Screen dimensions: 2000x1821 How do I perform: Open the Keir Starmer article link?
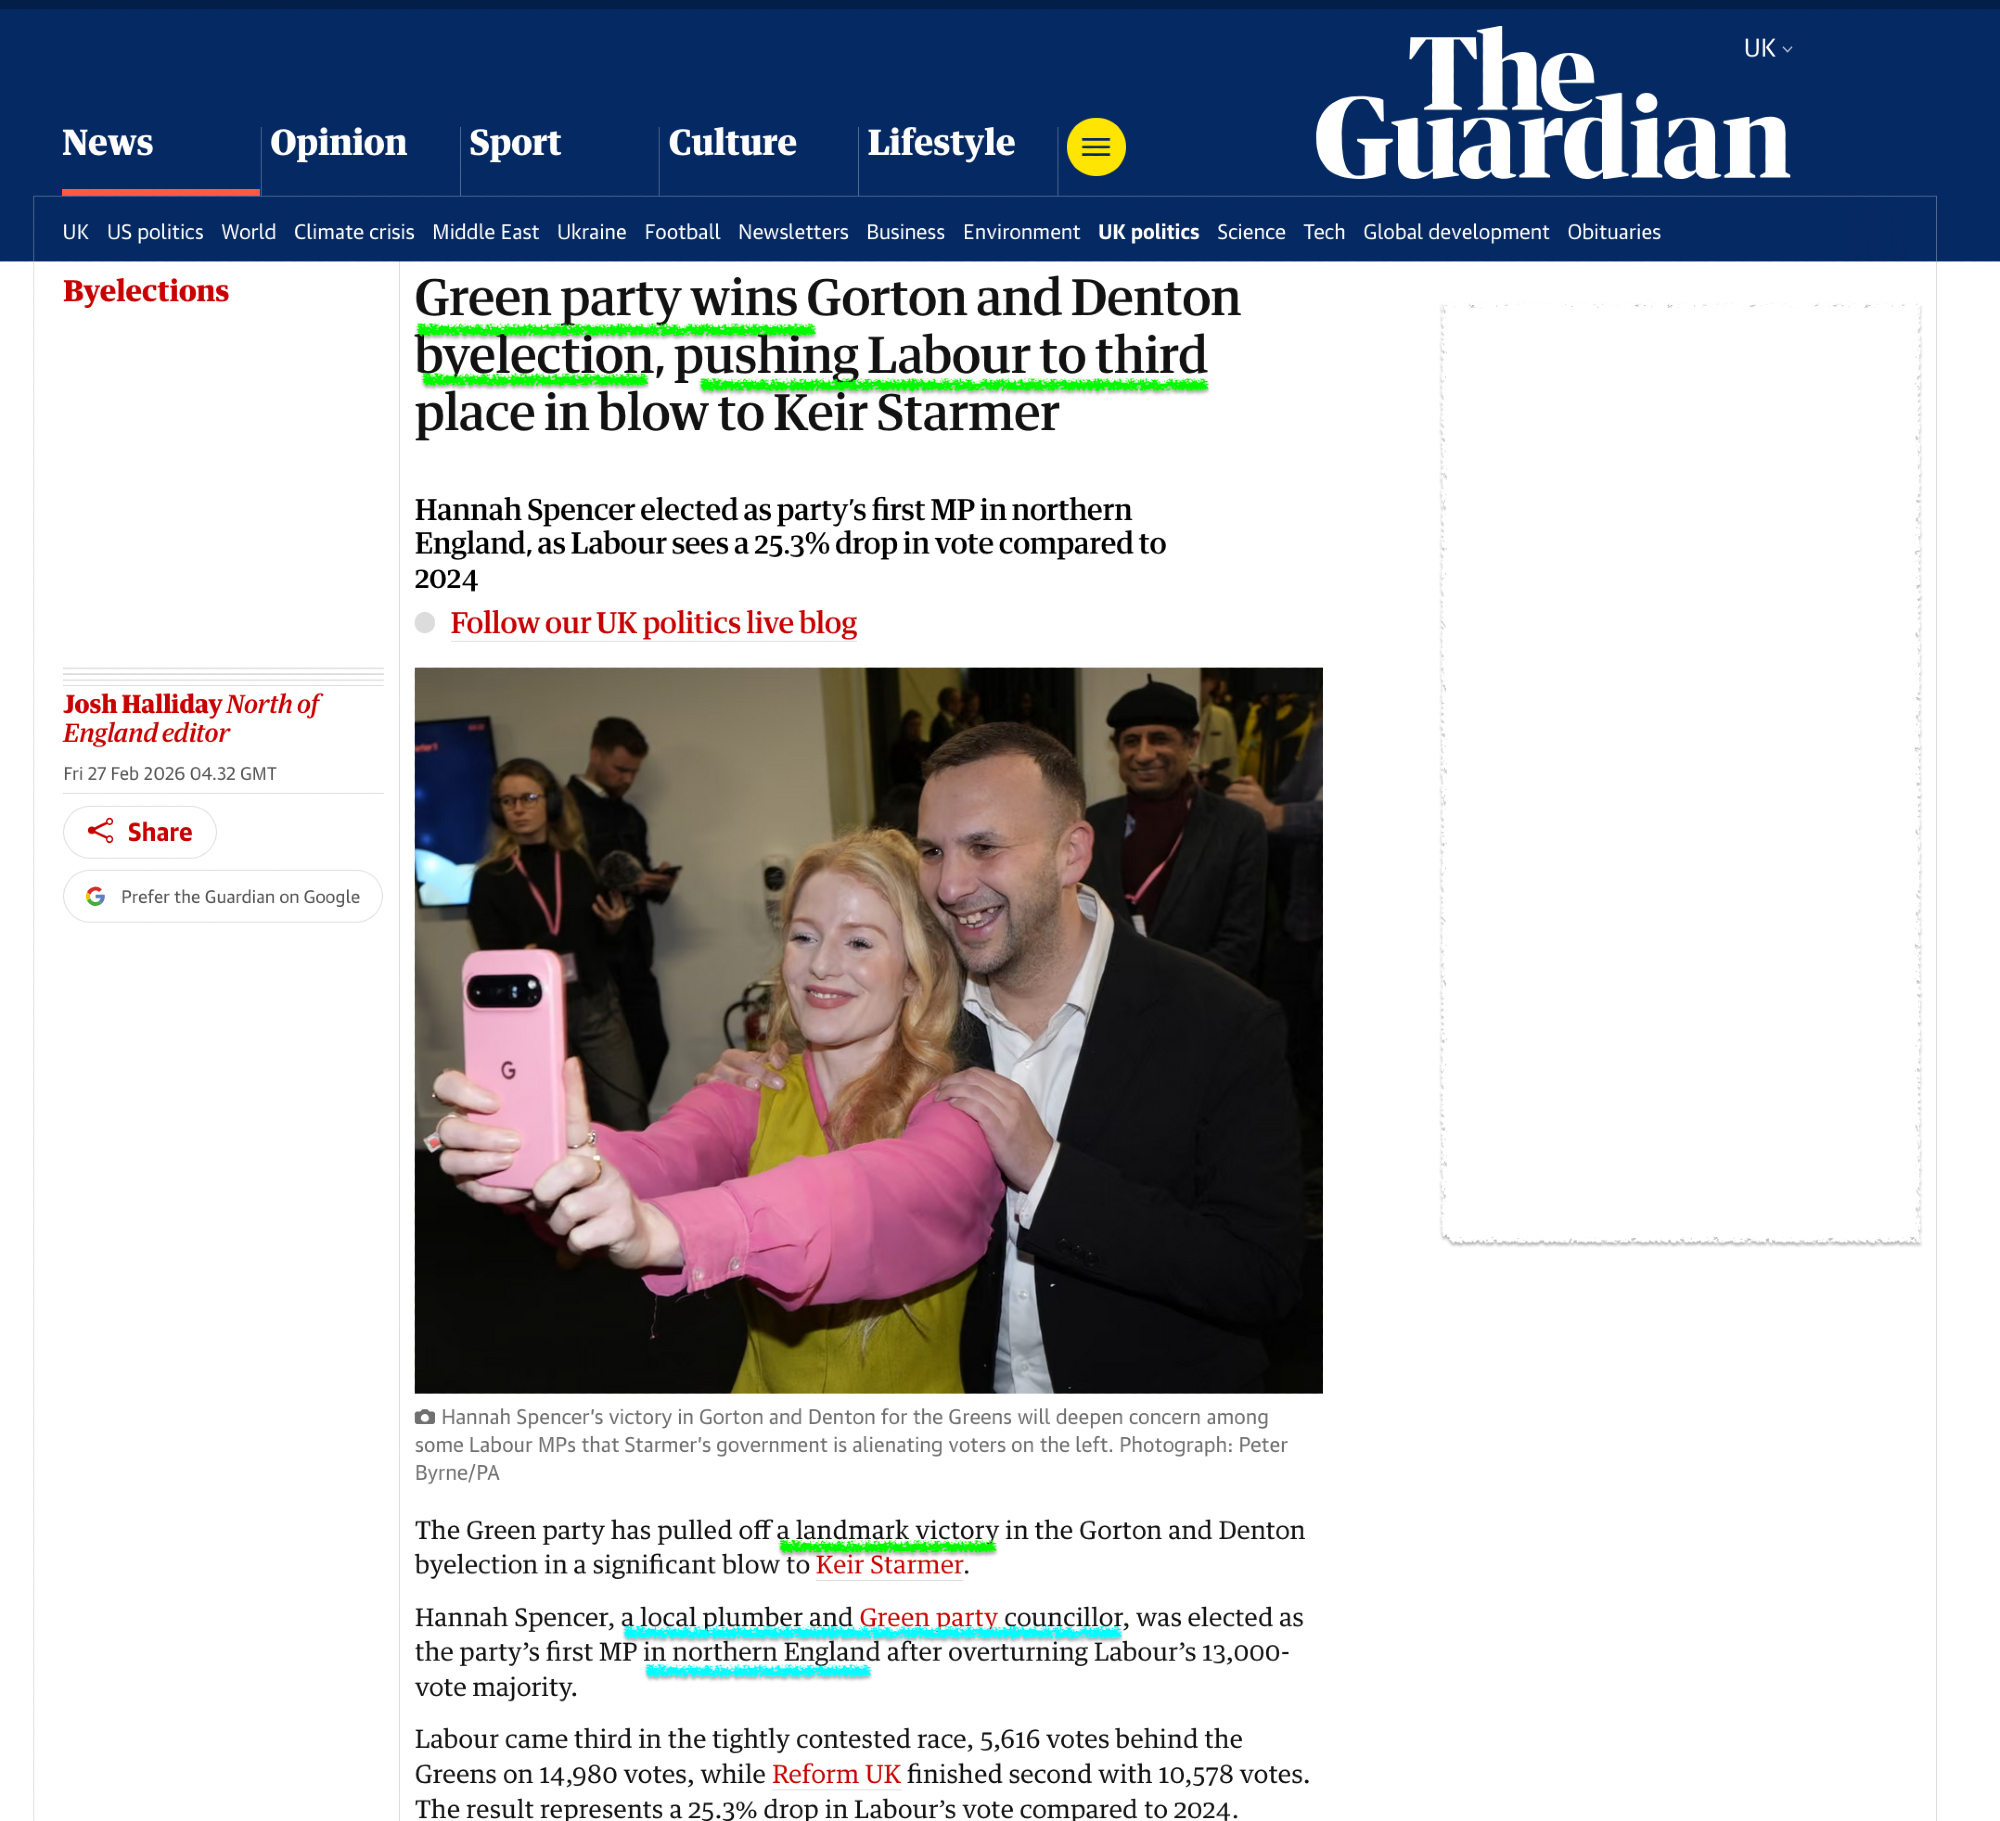889,1564
